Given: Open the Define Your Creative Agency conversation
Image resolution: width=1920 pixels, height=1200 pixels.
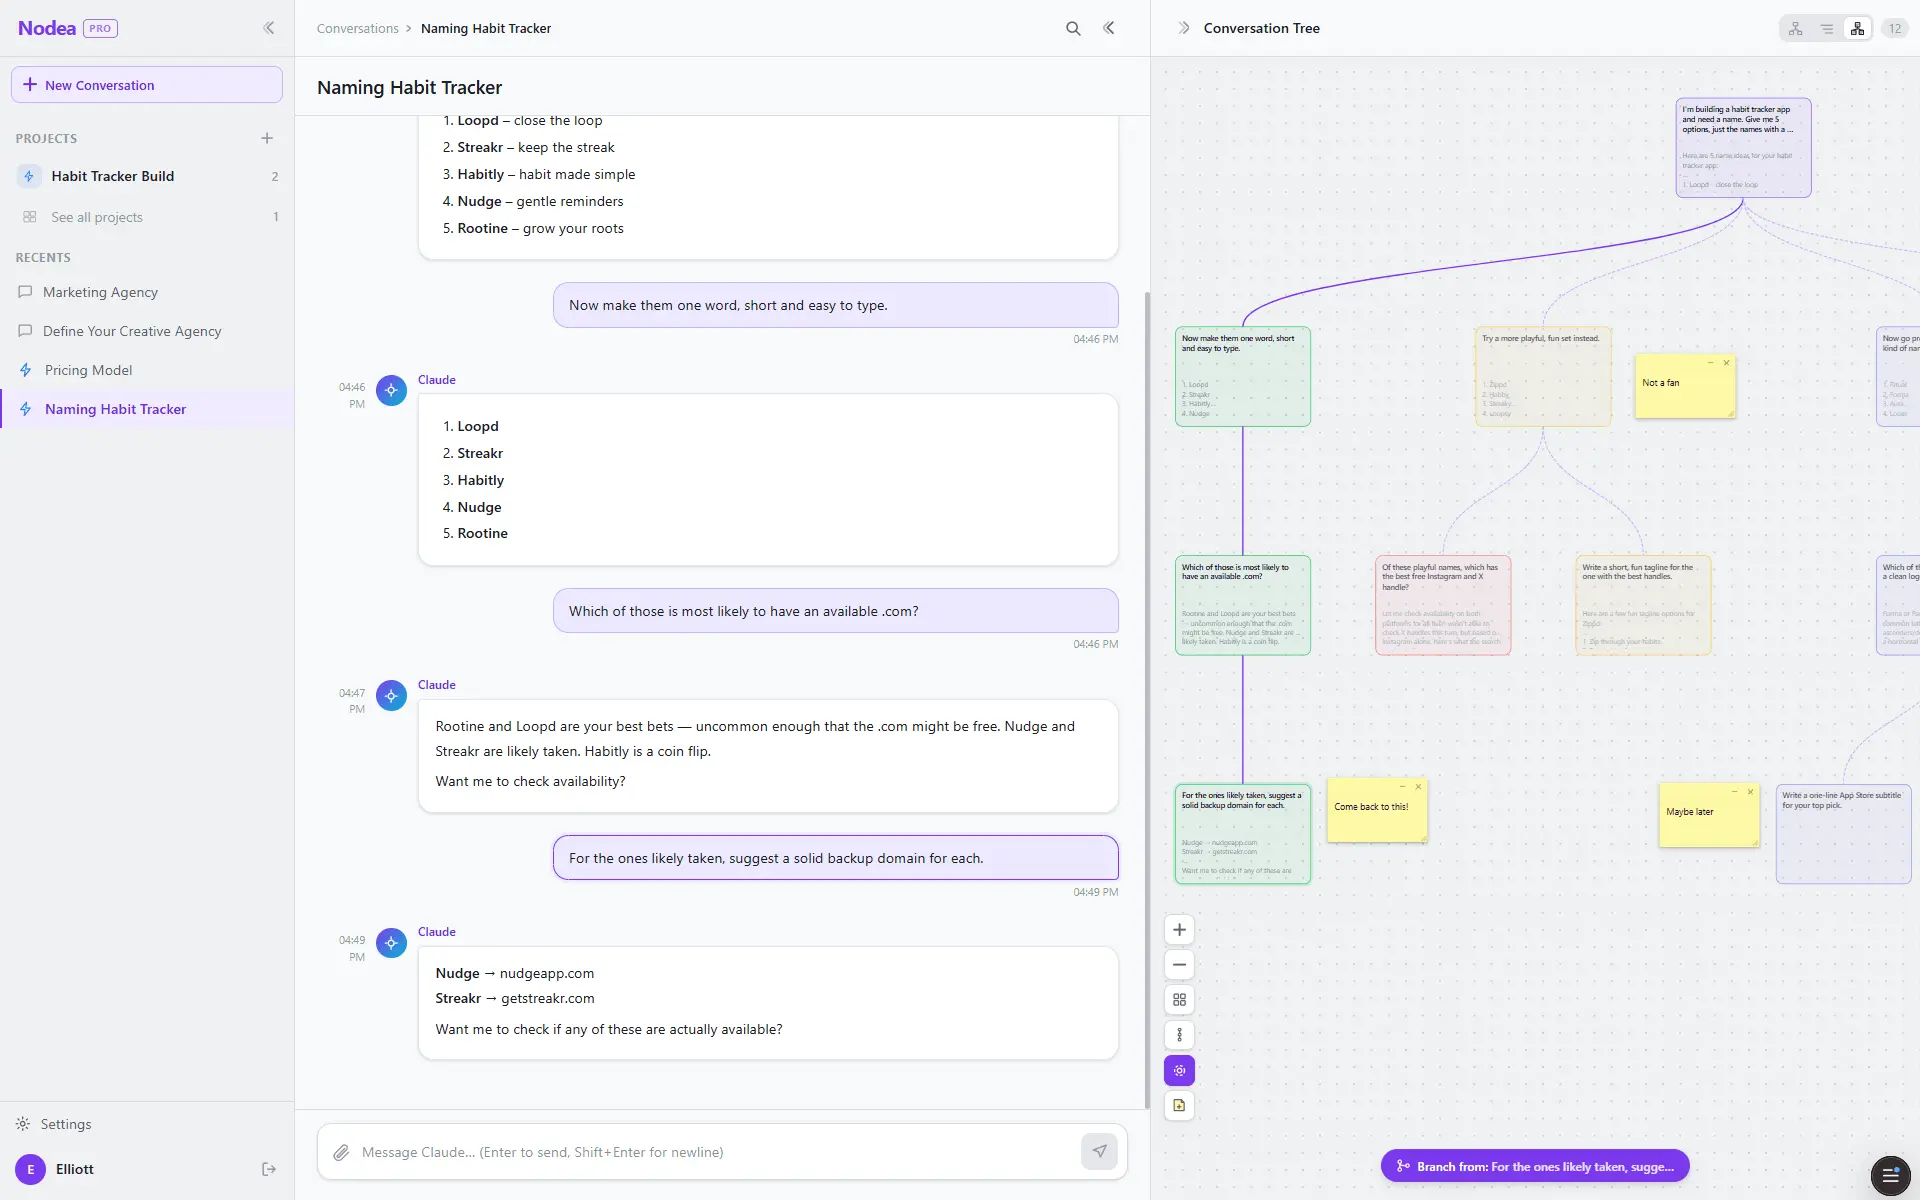Looking at the screenshot, I should point(147,331).
